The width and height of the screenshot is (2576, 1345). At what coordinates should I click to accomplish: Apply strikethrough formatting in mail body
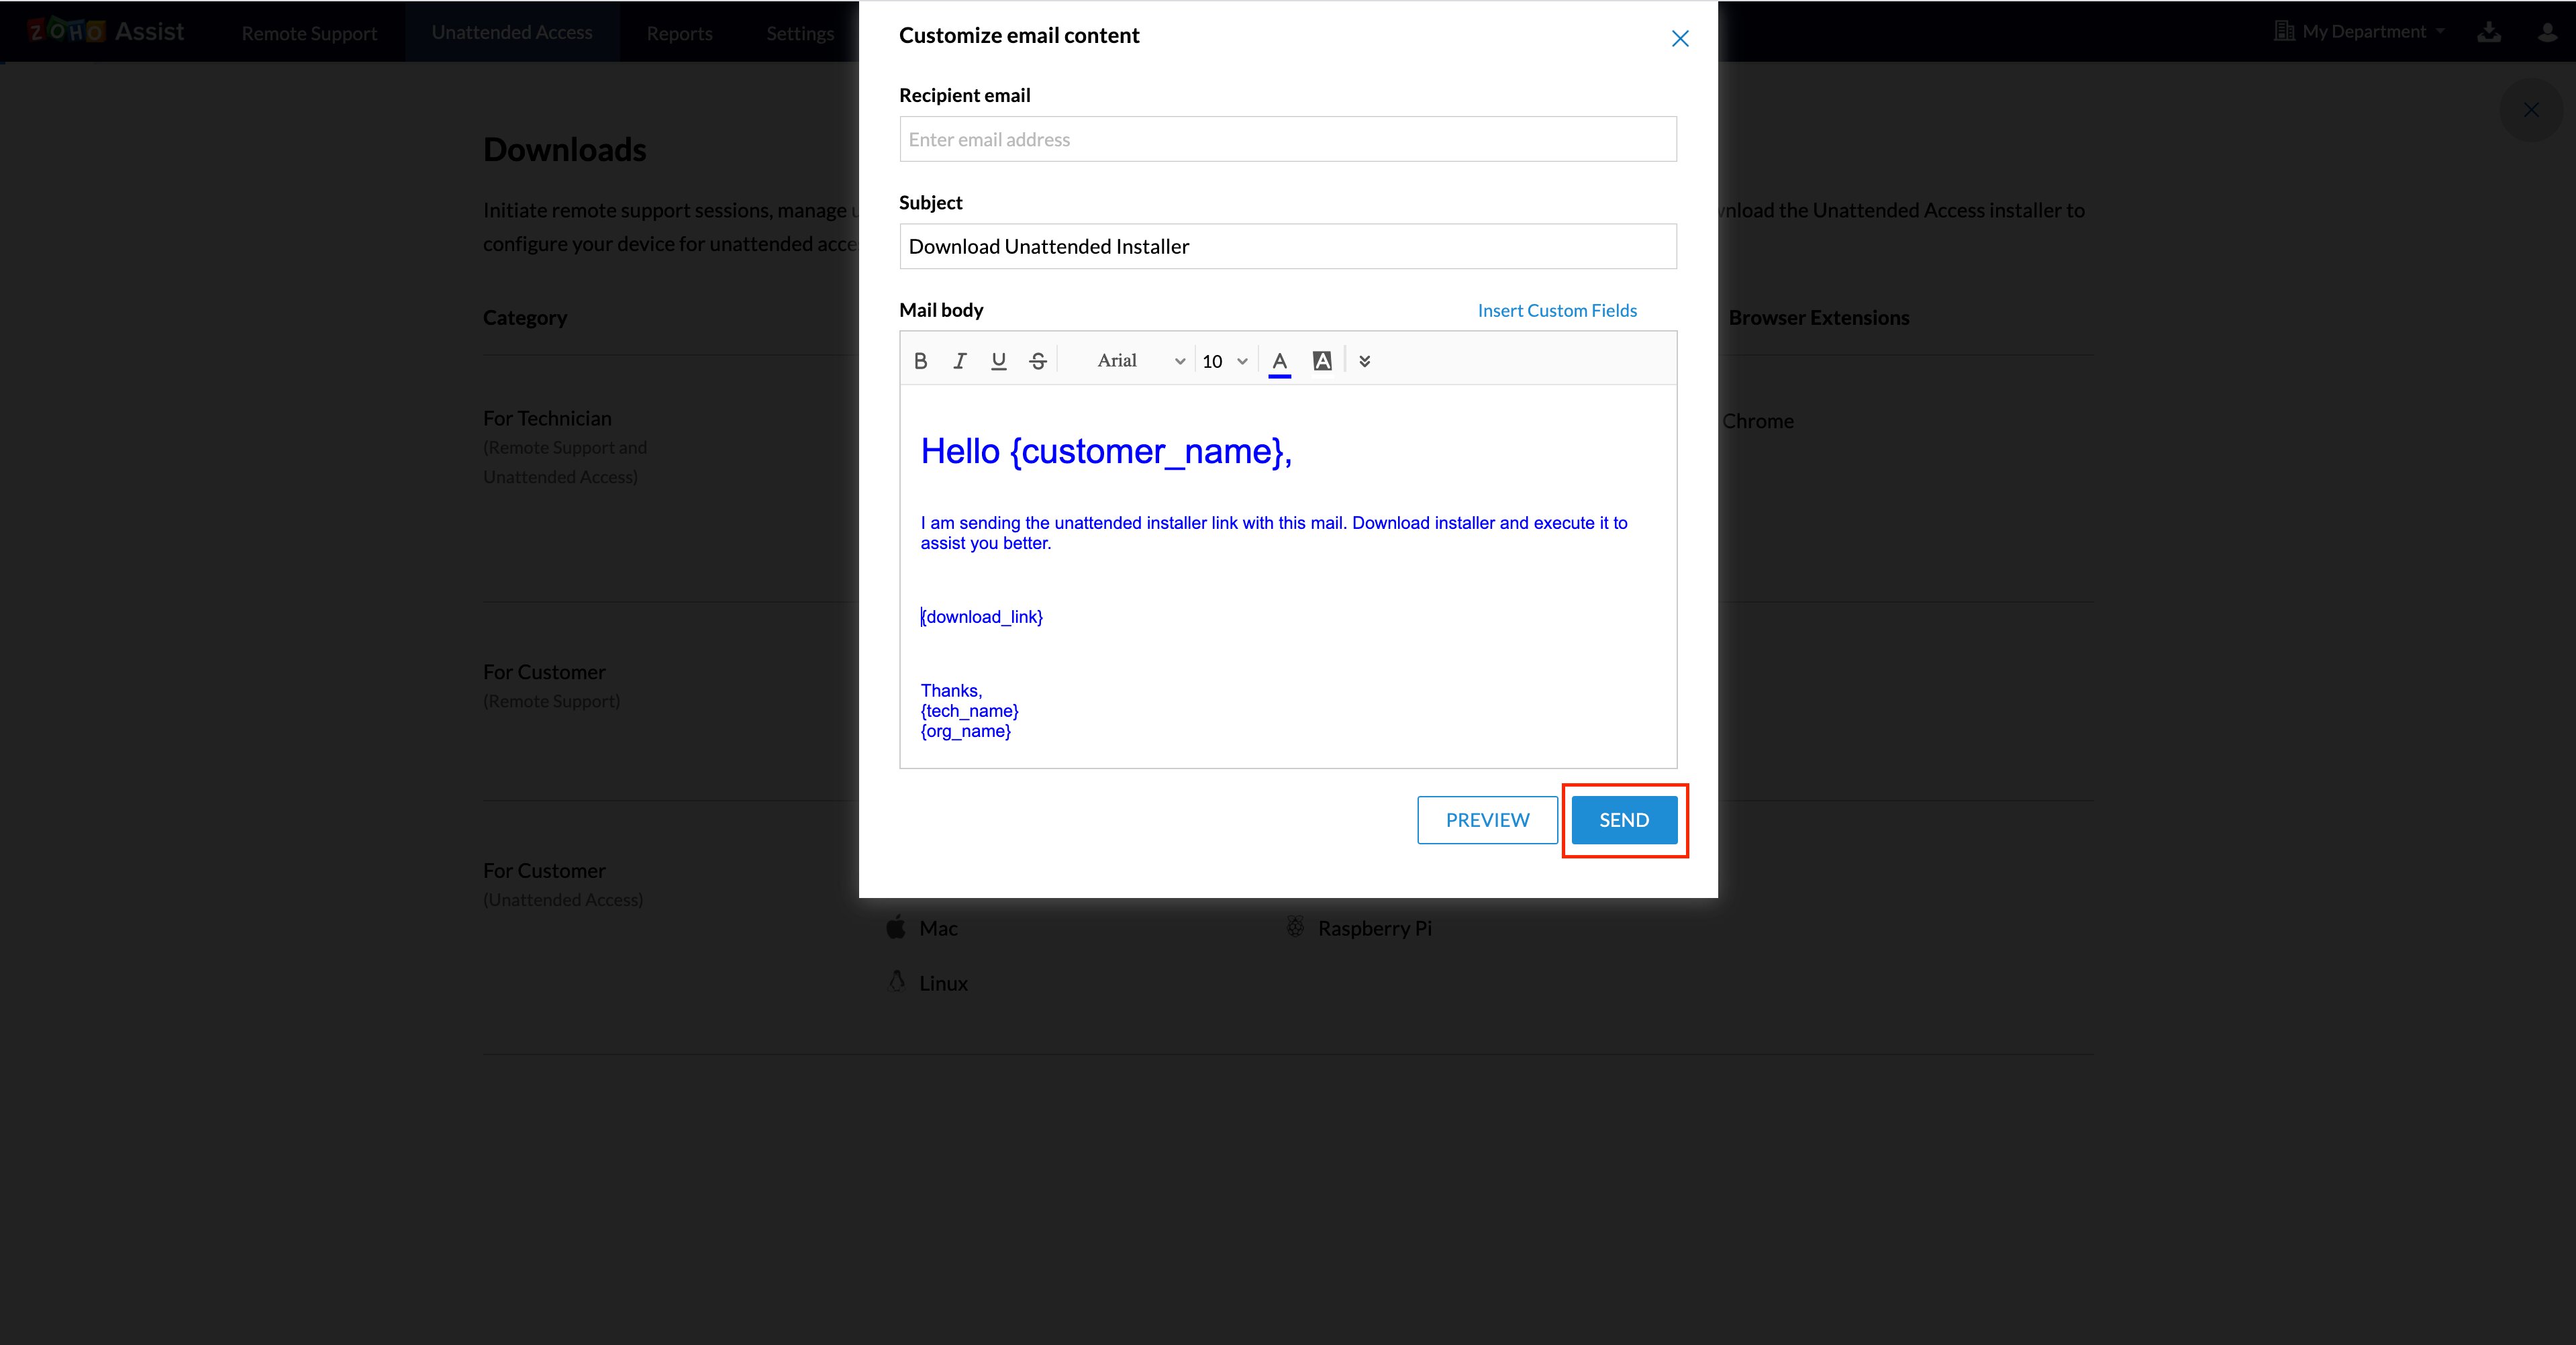(x=1037, y=361)
